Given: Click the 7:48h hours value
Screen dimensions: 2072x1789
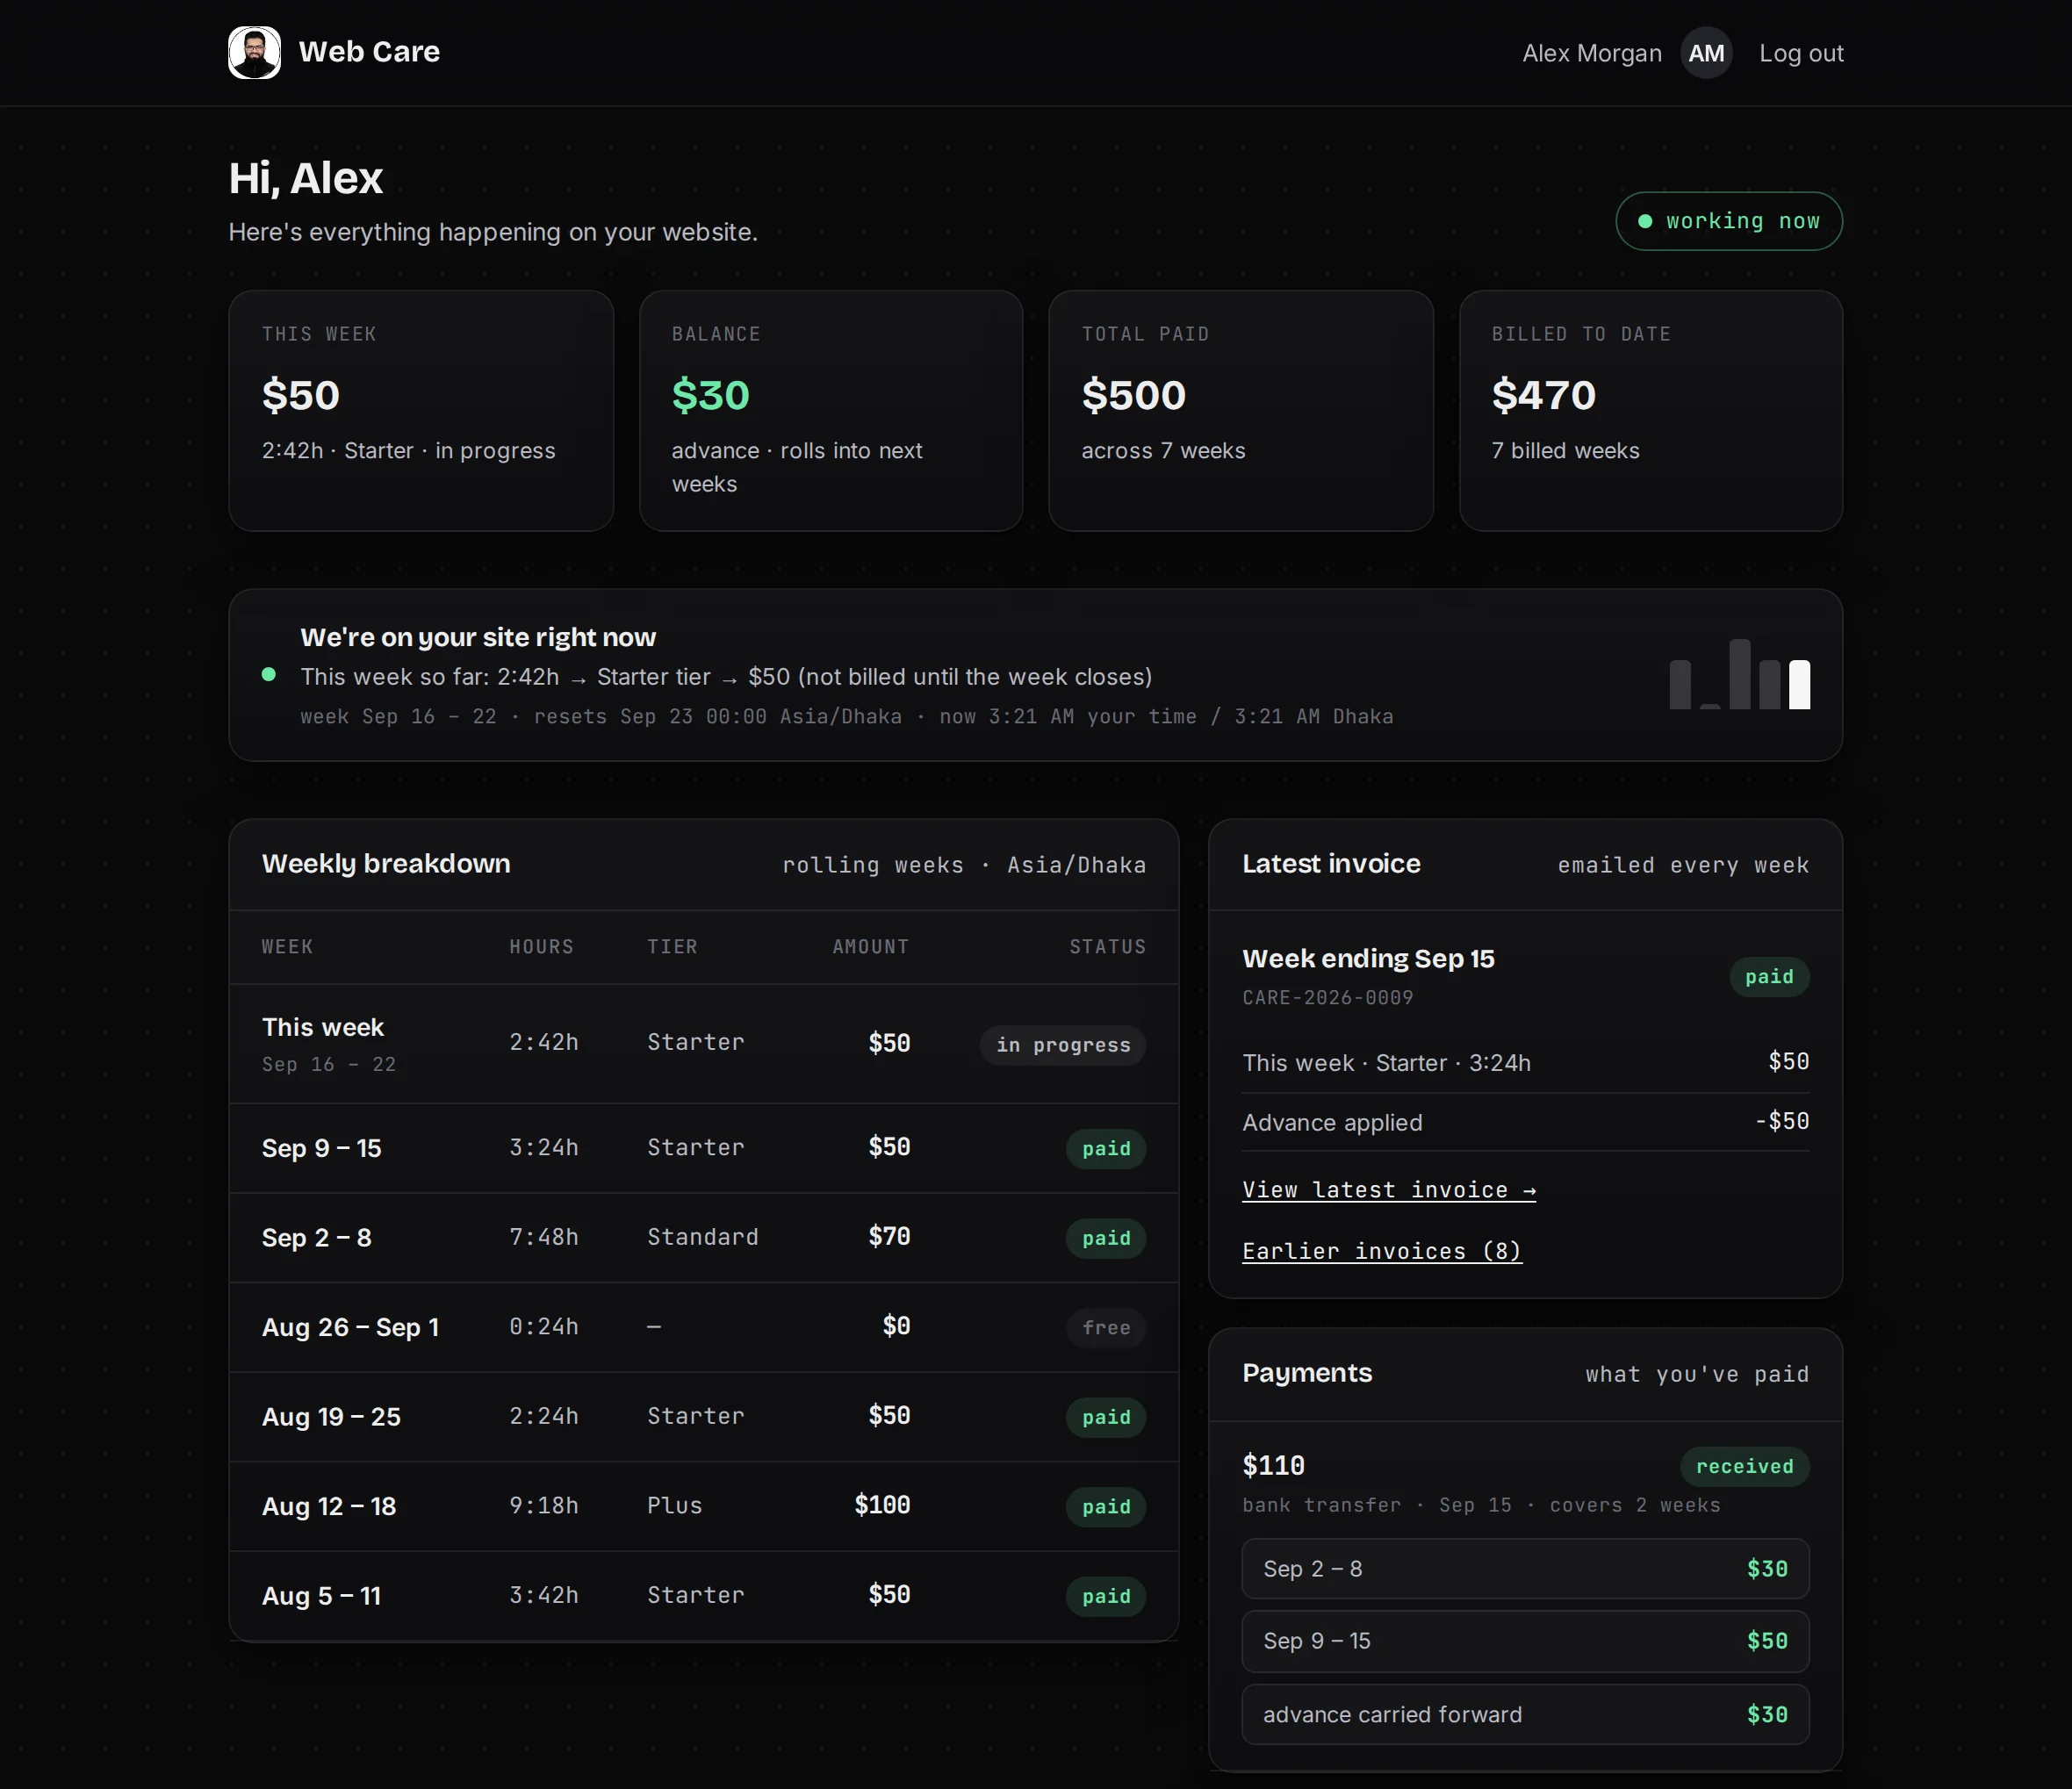Looking at the screenshot, I should [x=544, y=1237].
